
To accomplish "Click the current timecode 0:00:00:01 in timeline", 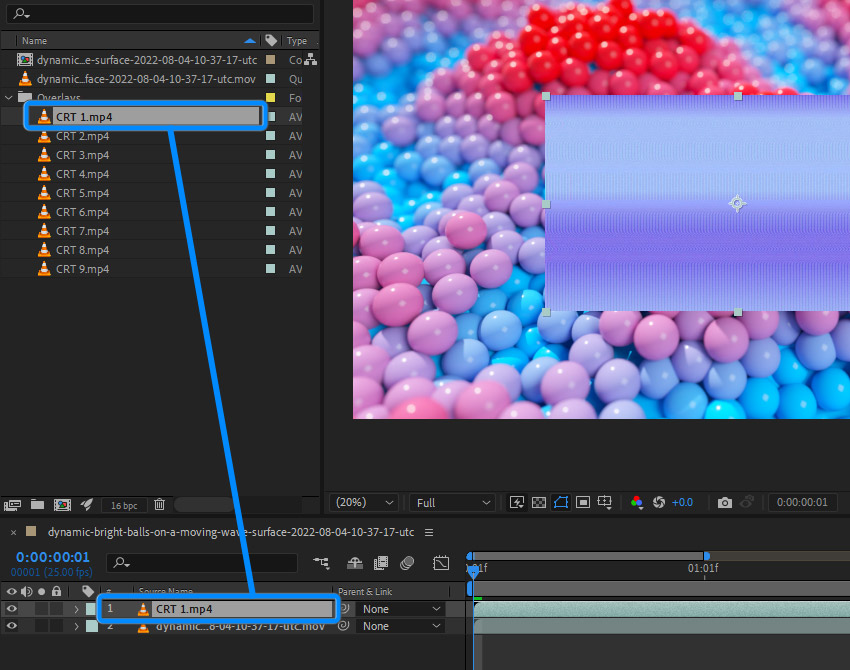I will tap(53, 557).
